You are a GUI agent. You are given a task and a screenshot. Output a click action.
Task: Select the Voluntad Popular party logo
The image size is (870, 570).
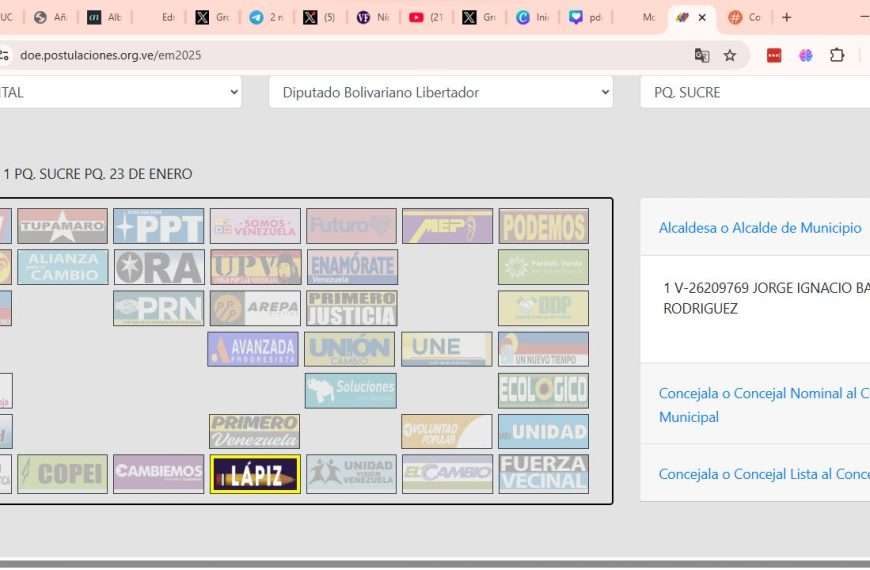[x=447, y=431]
